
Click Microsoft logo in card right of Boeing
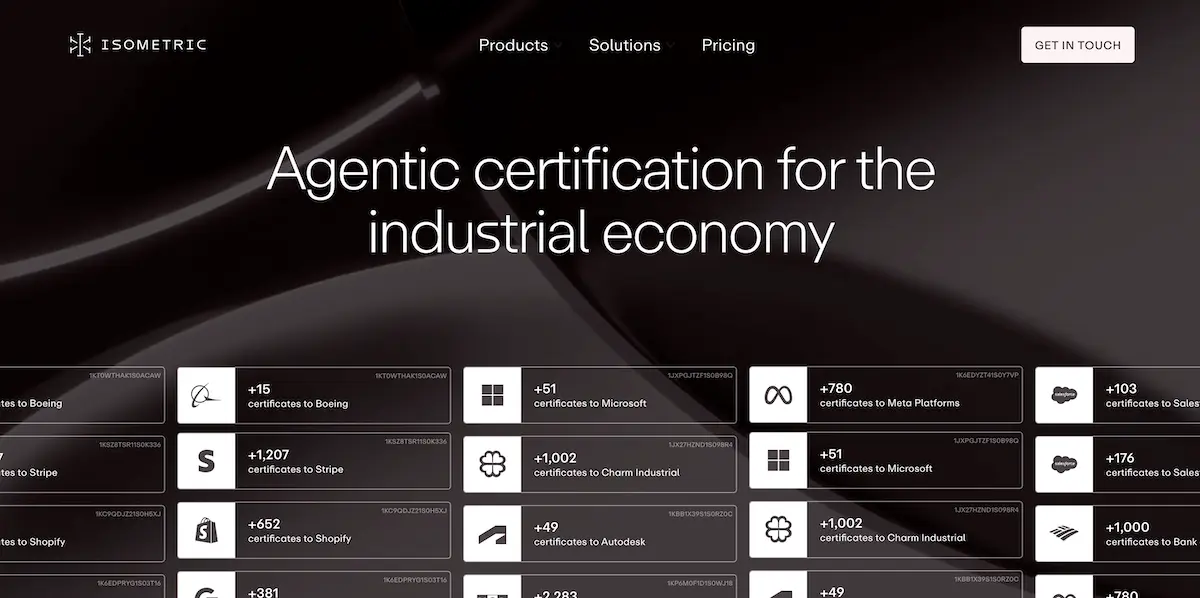[492, 395]
